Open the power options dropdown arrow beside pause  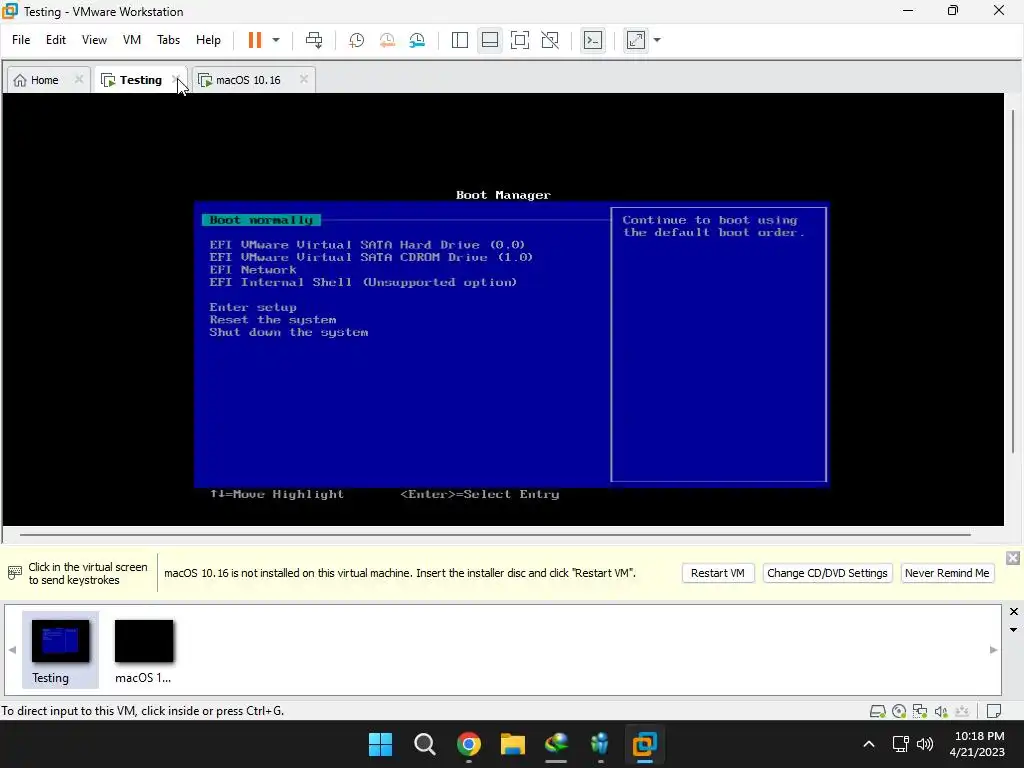click(276, 40)
